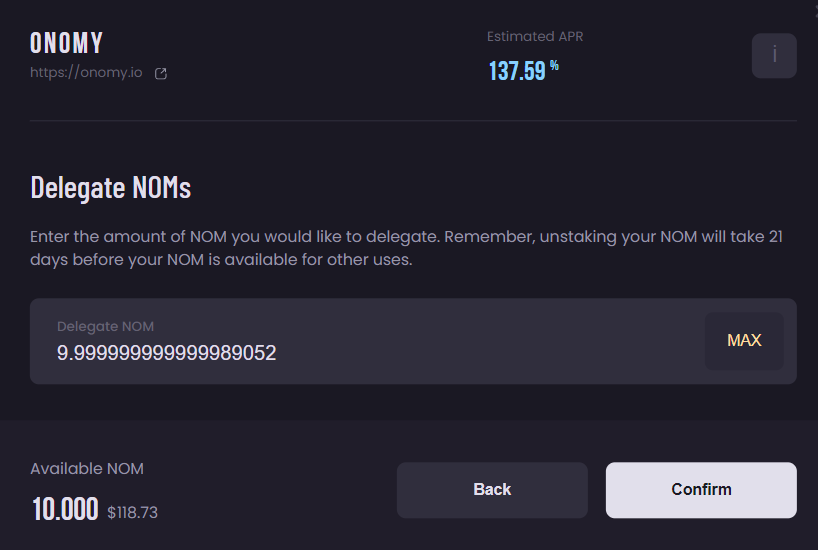Click the percent symbol next to APR
This screenshot has width=818, height=550.
(554, 66)
